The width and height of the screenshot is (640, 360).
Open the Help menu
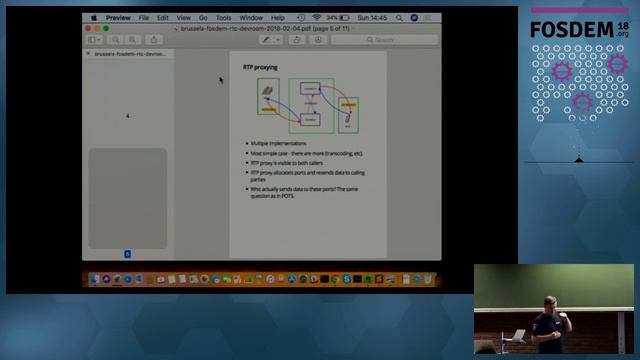(x=278, y=18)
